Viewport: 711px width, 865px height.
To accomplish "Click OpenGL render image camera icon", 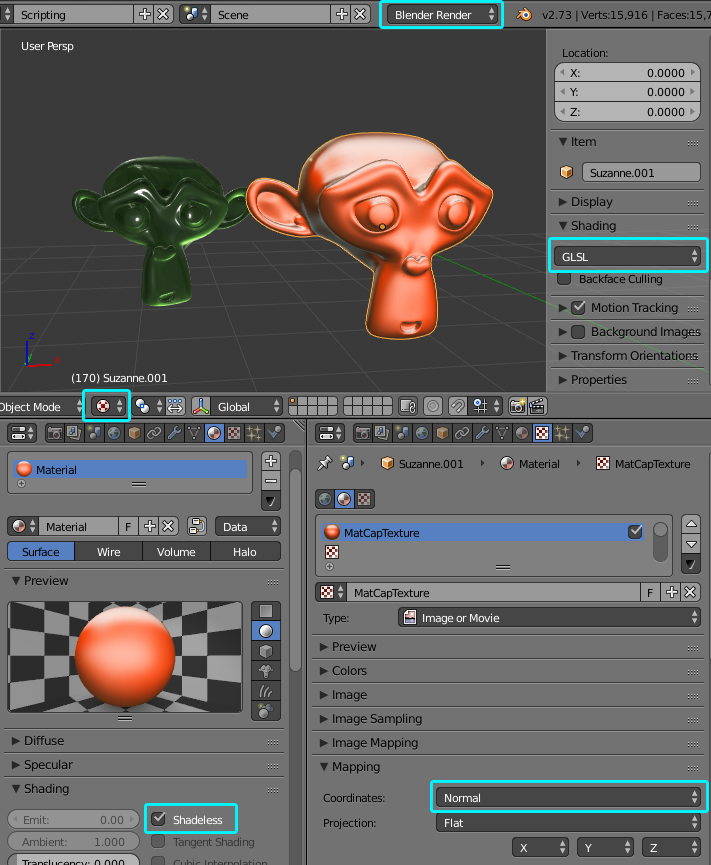I will pyautogui.click(x=517, y=407).
